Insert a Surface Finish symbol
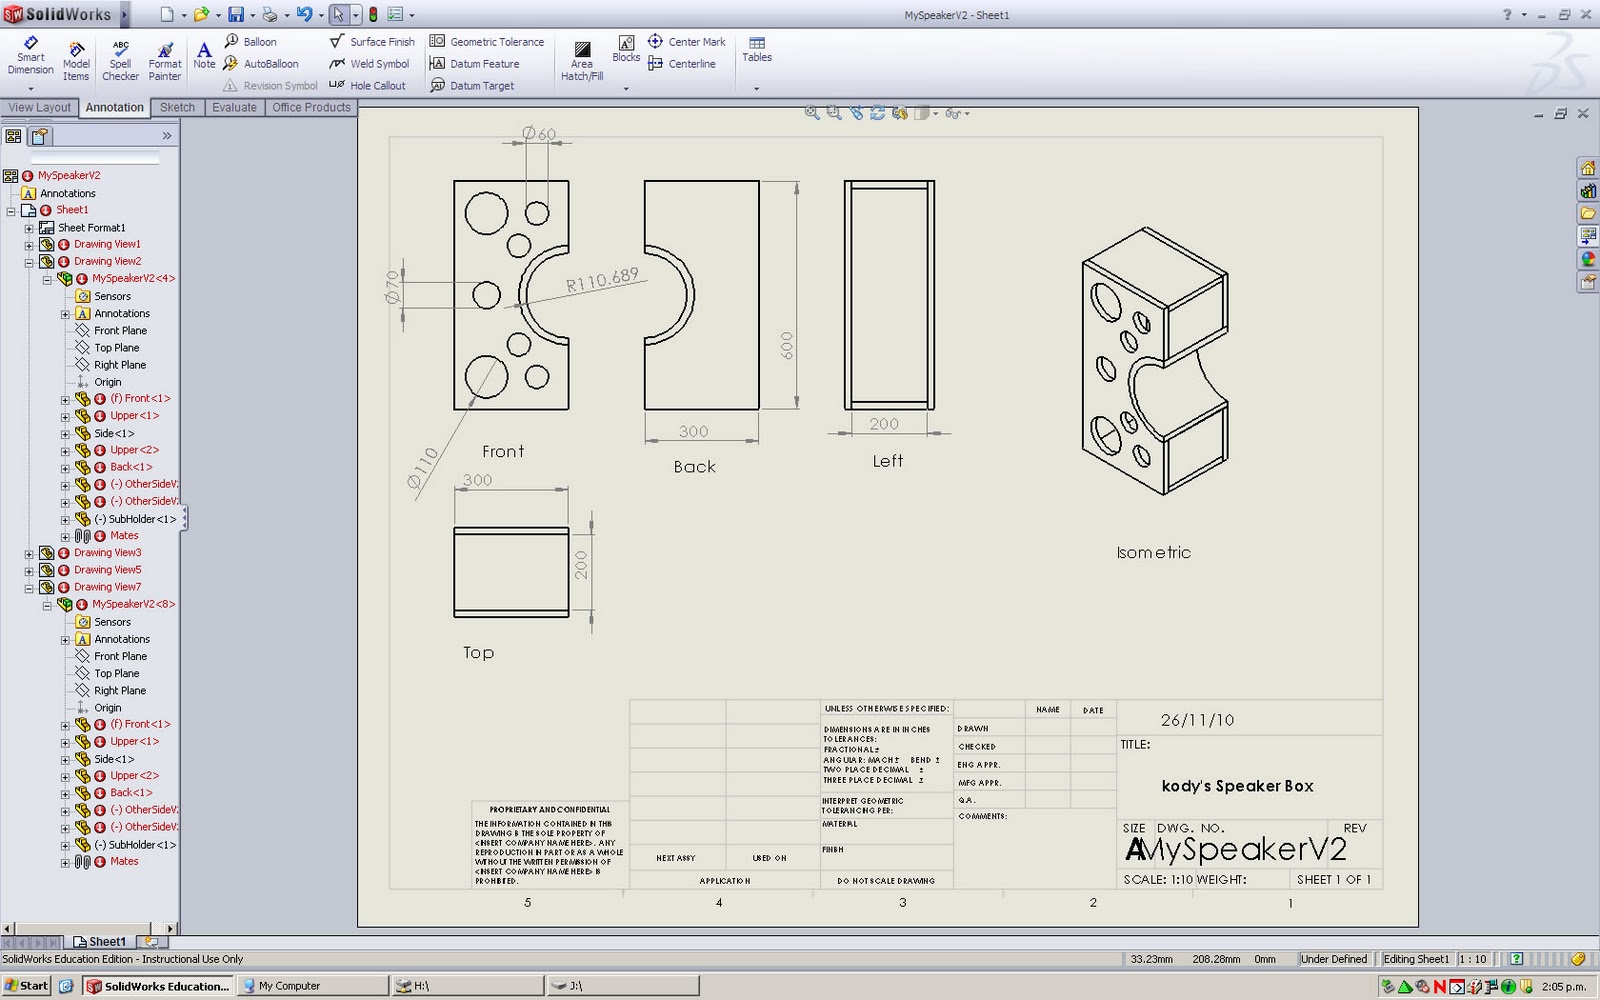This screenshot has width=1600, height=1000. 372,42
